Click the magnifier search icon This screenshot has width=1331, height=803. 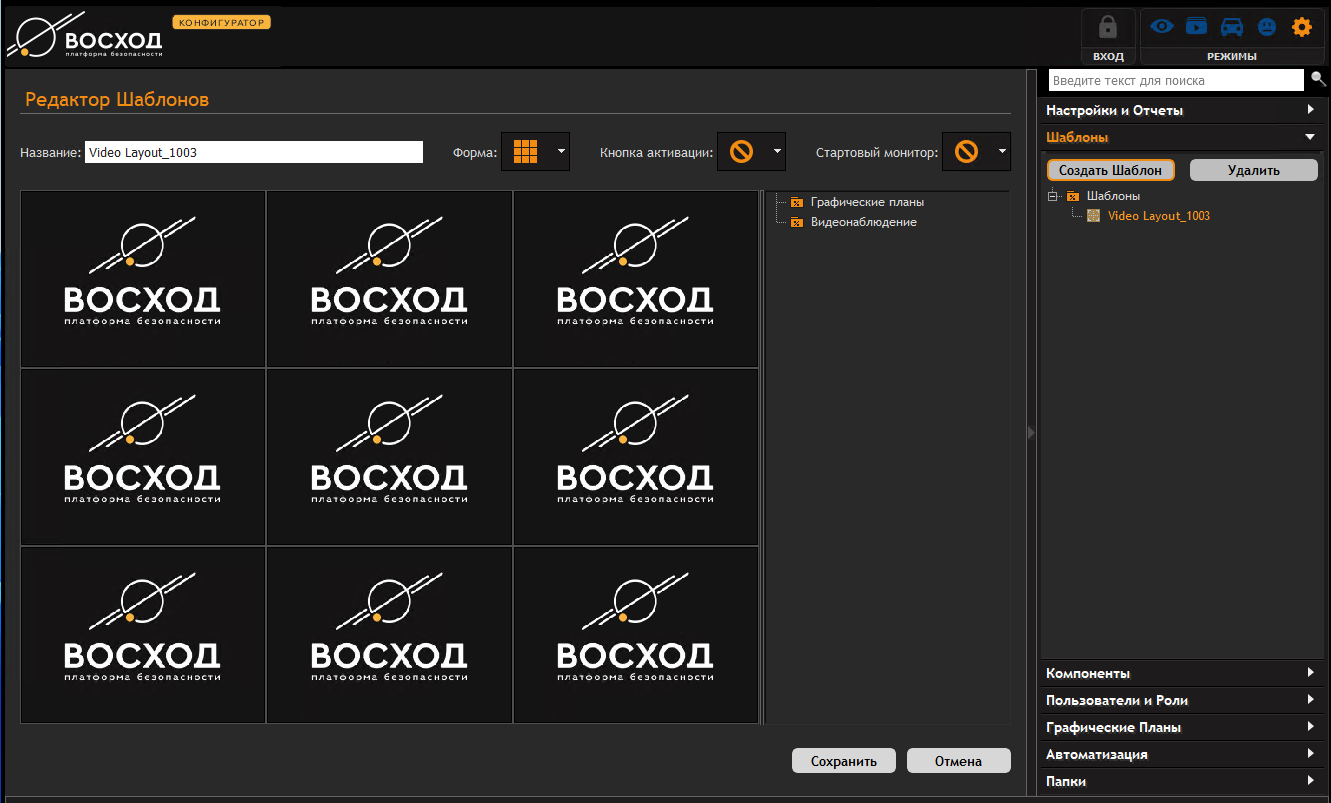(x=1318, y=80)
